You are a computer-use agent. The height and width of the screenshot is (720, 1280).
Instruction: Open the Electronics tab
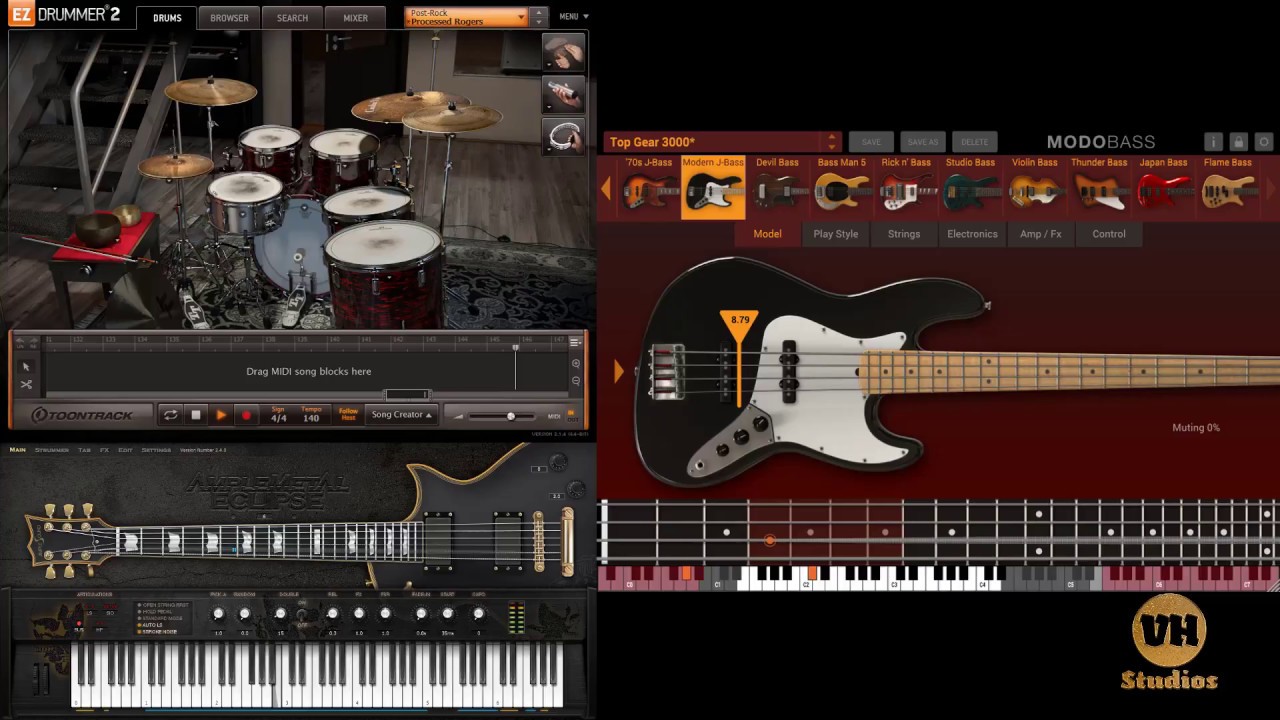pos(973,234)
